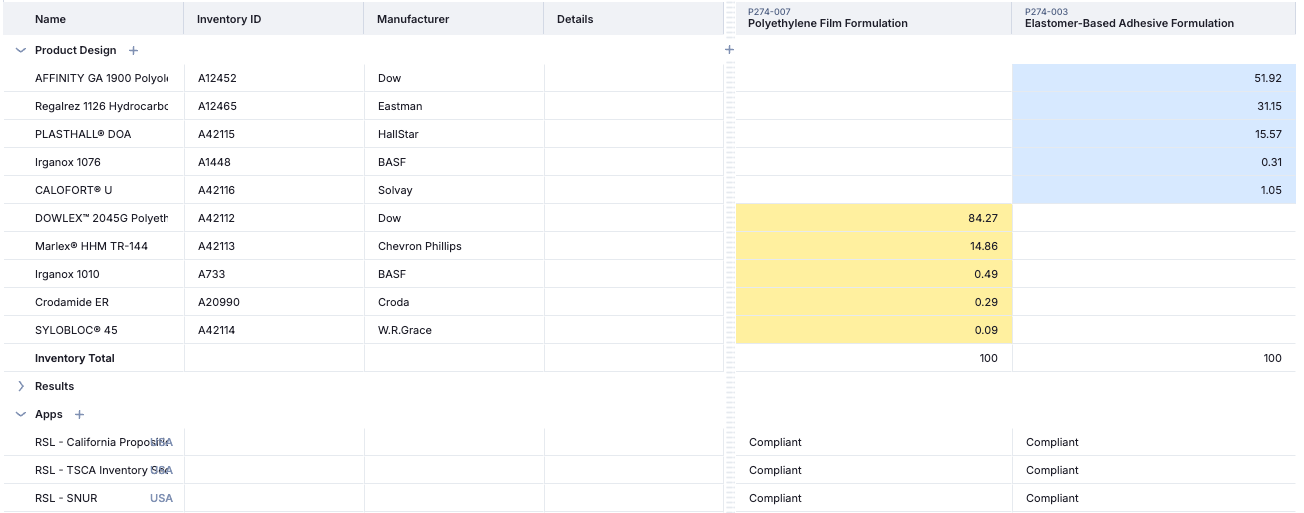
Task: Collapse the Product Design section
Action: tap(21, 50)
